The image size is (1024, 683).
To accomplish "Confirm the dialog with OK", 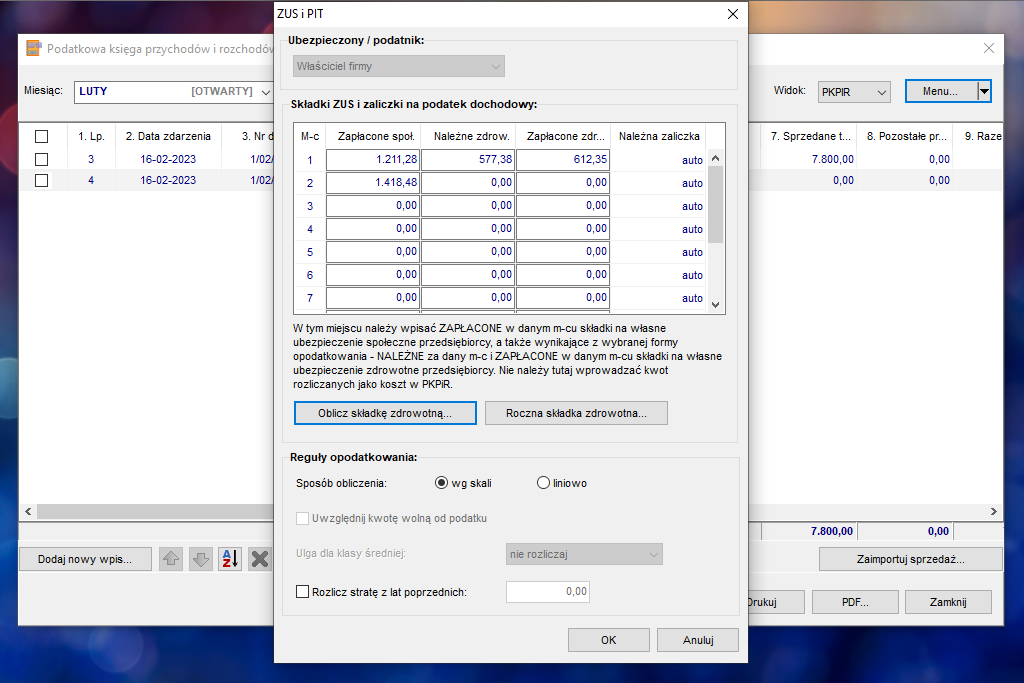I will pos(609,640).
